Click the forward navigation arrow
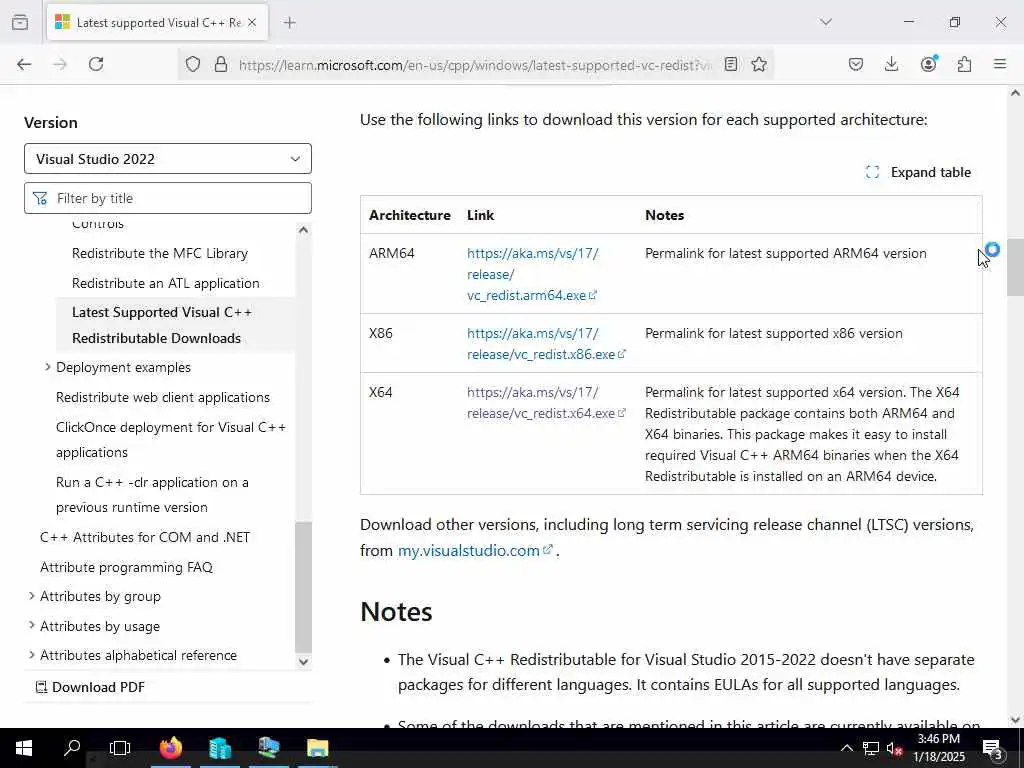This screenshot has height=768, width=1024. (x=60, y=64)
